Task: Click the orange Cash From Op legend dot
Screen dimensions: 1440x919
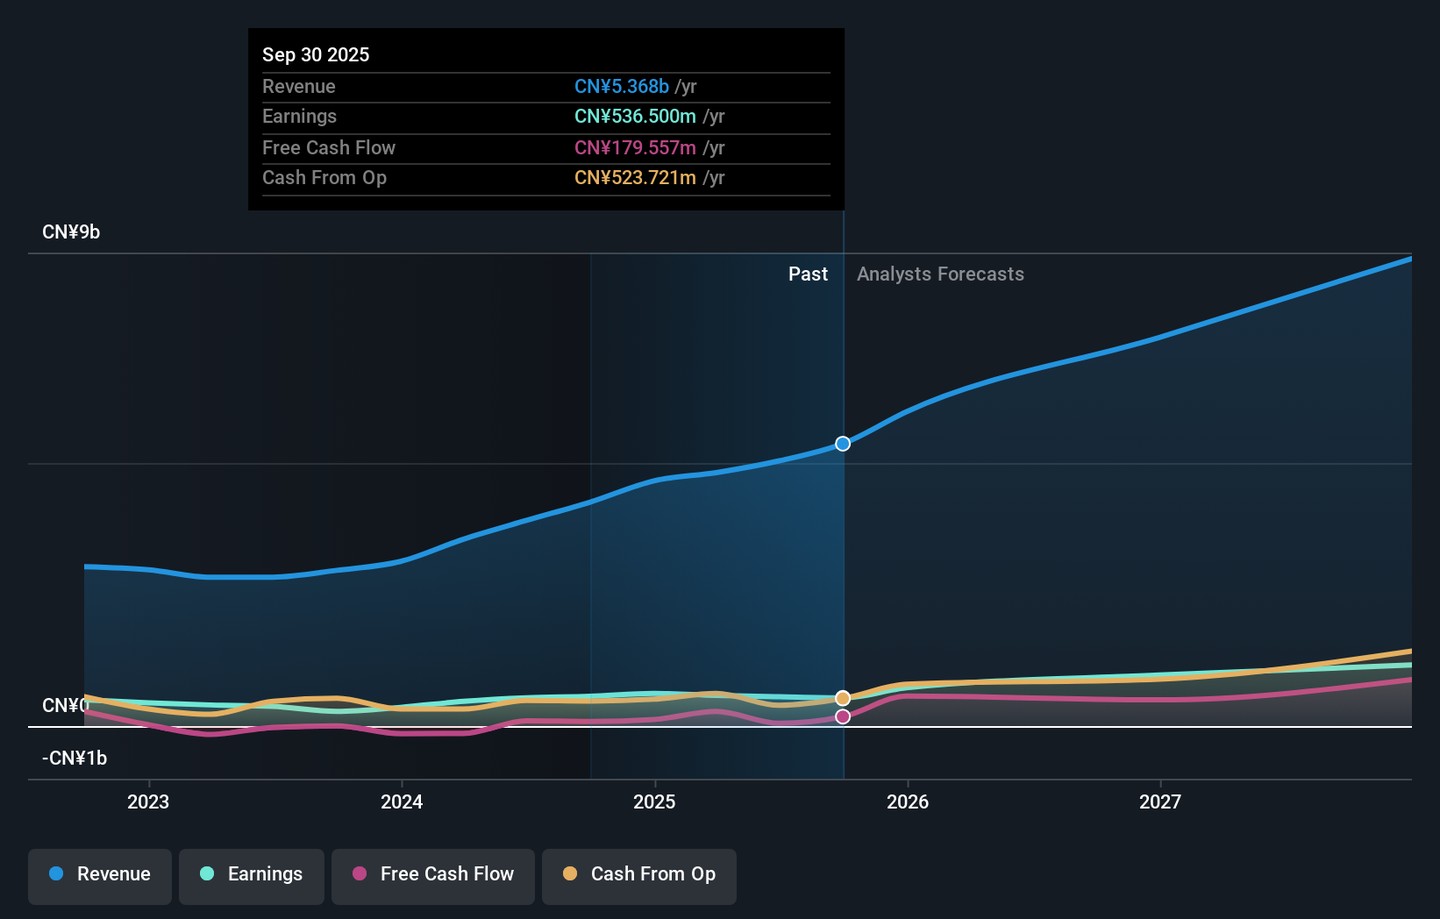Action: point(570,874)
